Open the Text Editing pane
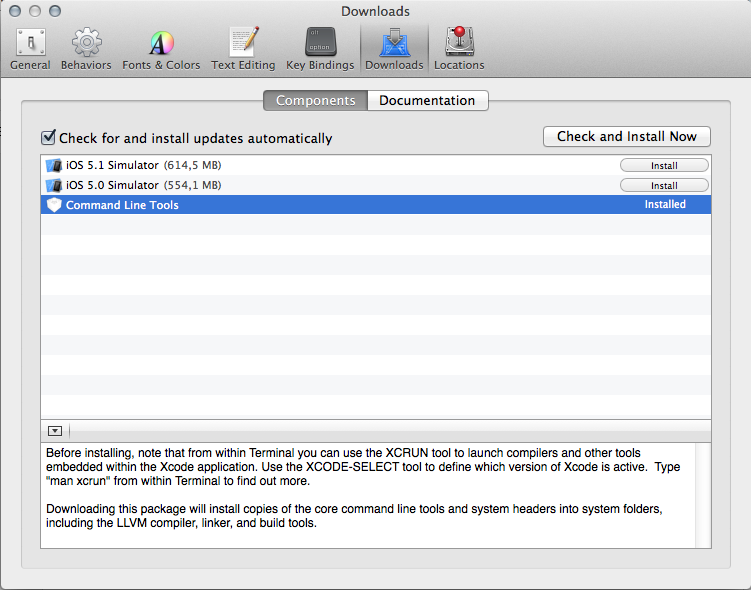Screen dimensions: 751x590 (x=243, y=48)
